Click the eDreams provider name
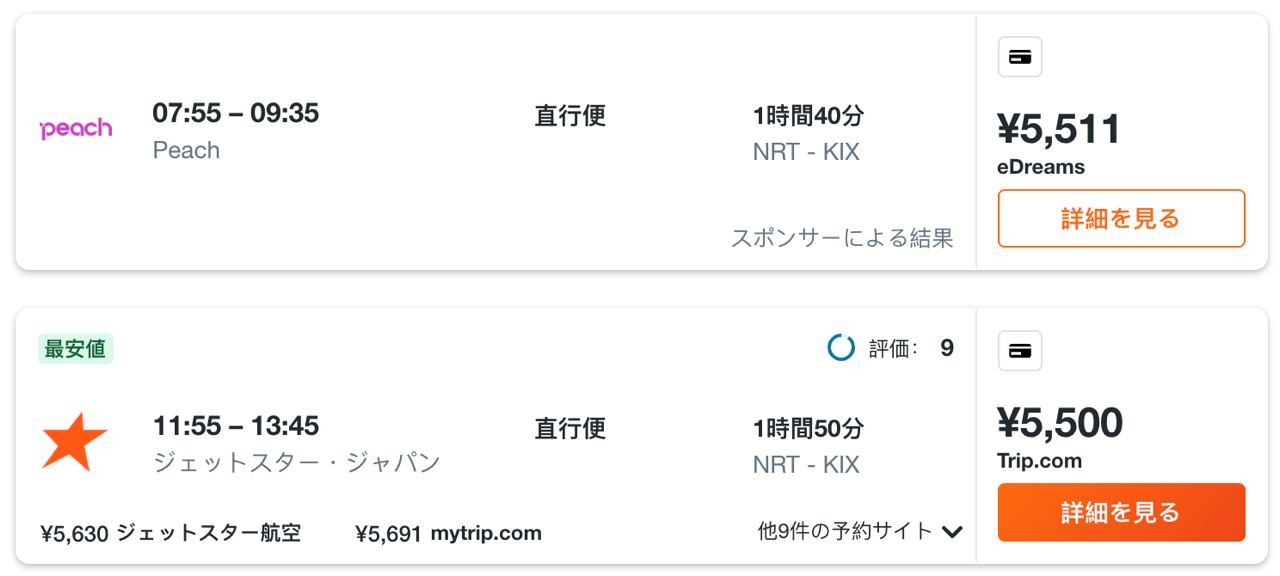This screenshot has height=576, width=1280. point(1041,167)
